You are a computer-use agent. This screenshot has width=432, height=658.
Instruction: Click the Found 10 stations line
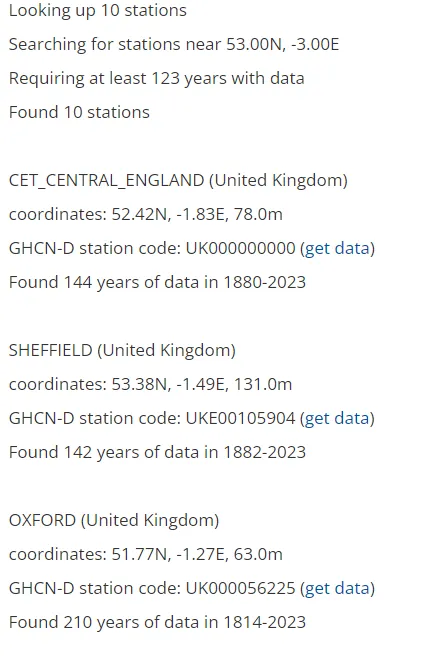coord(79,112)
